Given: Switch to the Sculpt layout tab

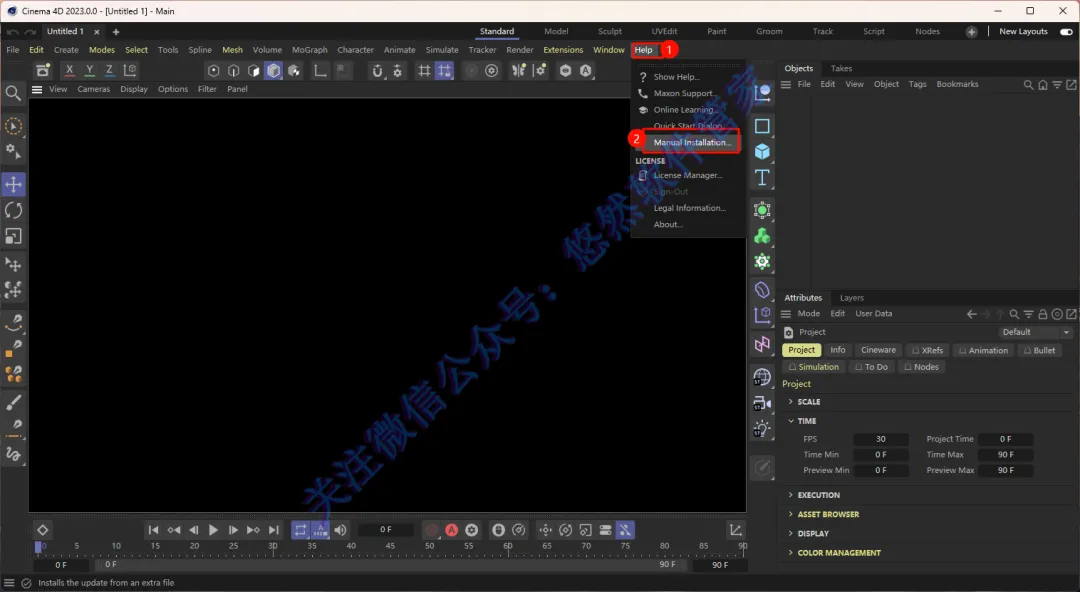Looking at the screenshot, I should tap(610, 32).
